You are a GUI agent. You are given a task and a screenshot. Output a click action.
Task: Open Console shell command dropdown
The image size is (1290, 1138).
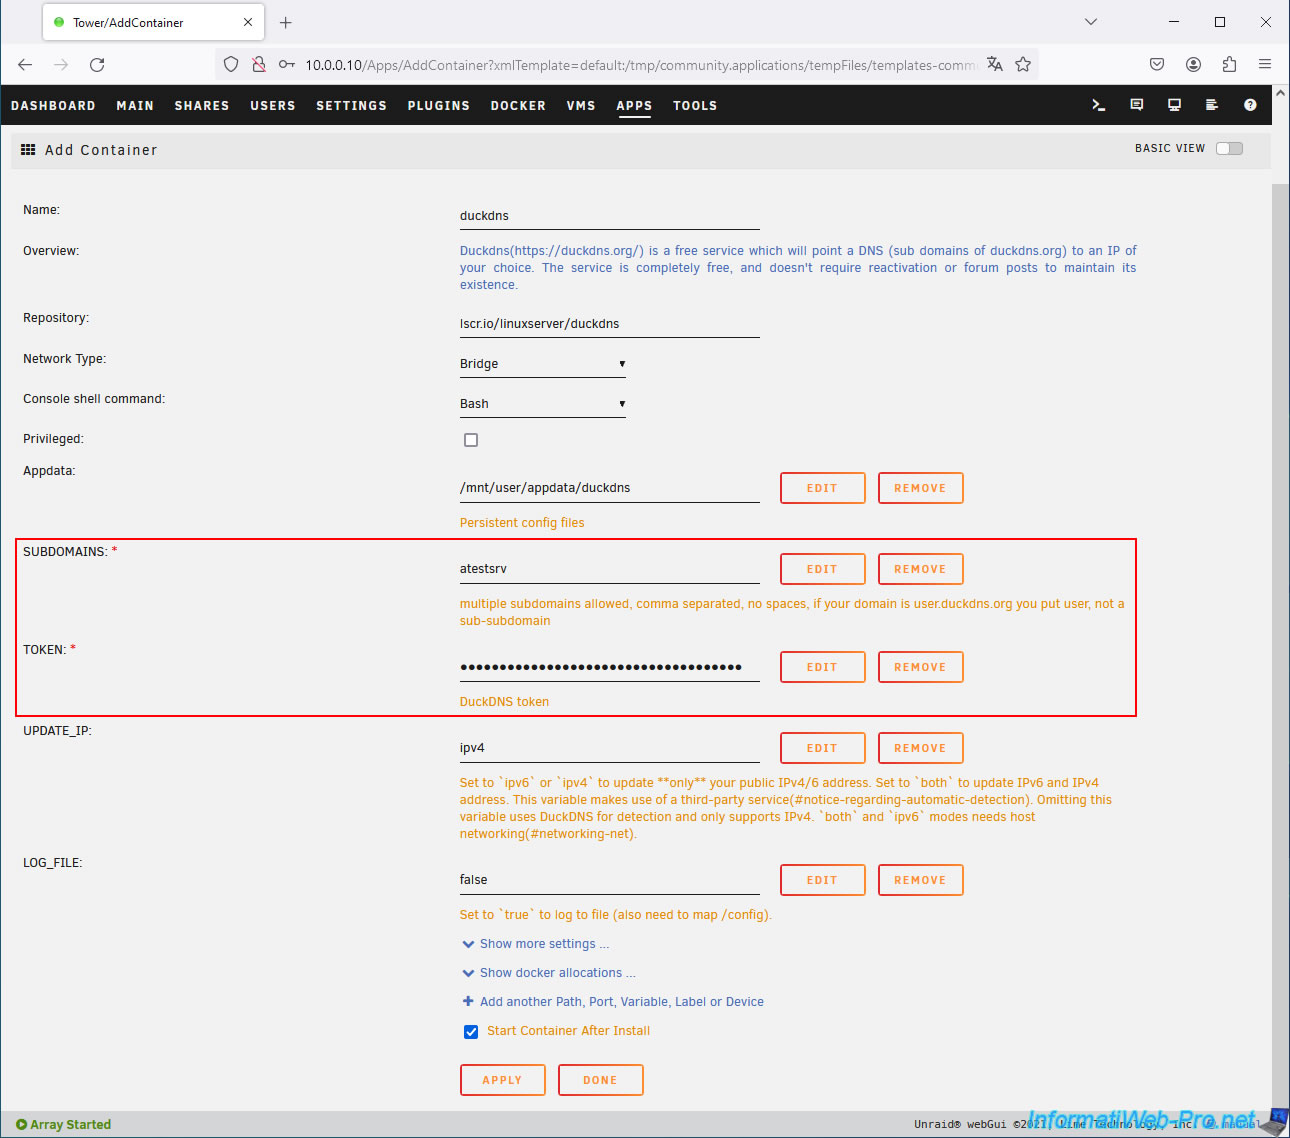[542, 404]
